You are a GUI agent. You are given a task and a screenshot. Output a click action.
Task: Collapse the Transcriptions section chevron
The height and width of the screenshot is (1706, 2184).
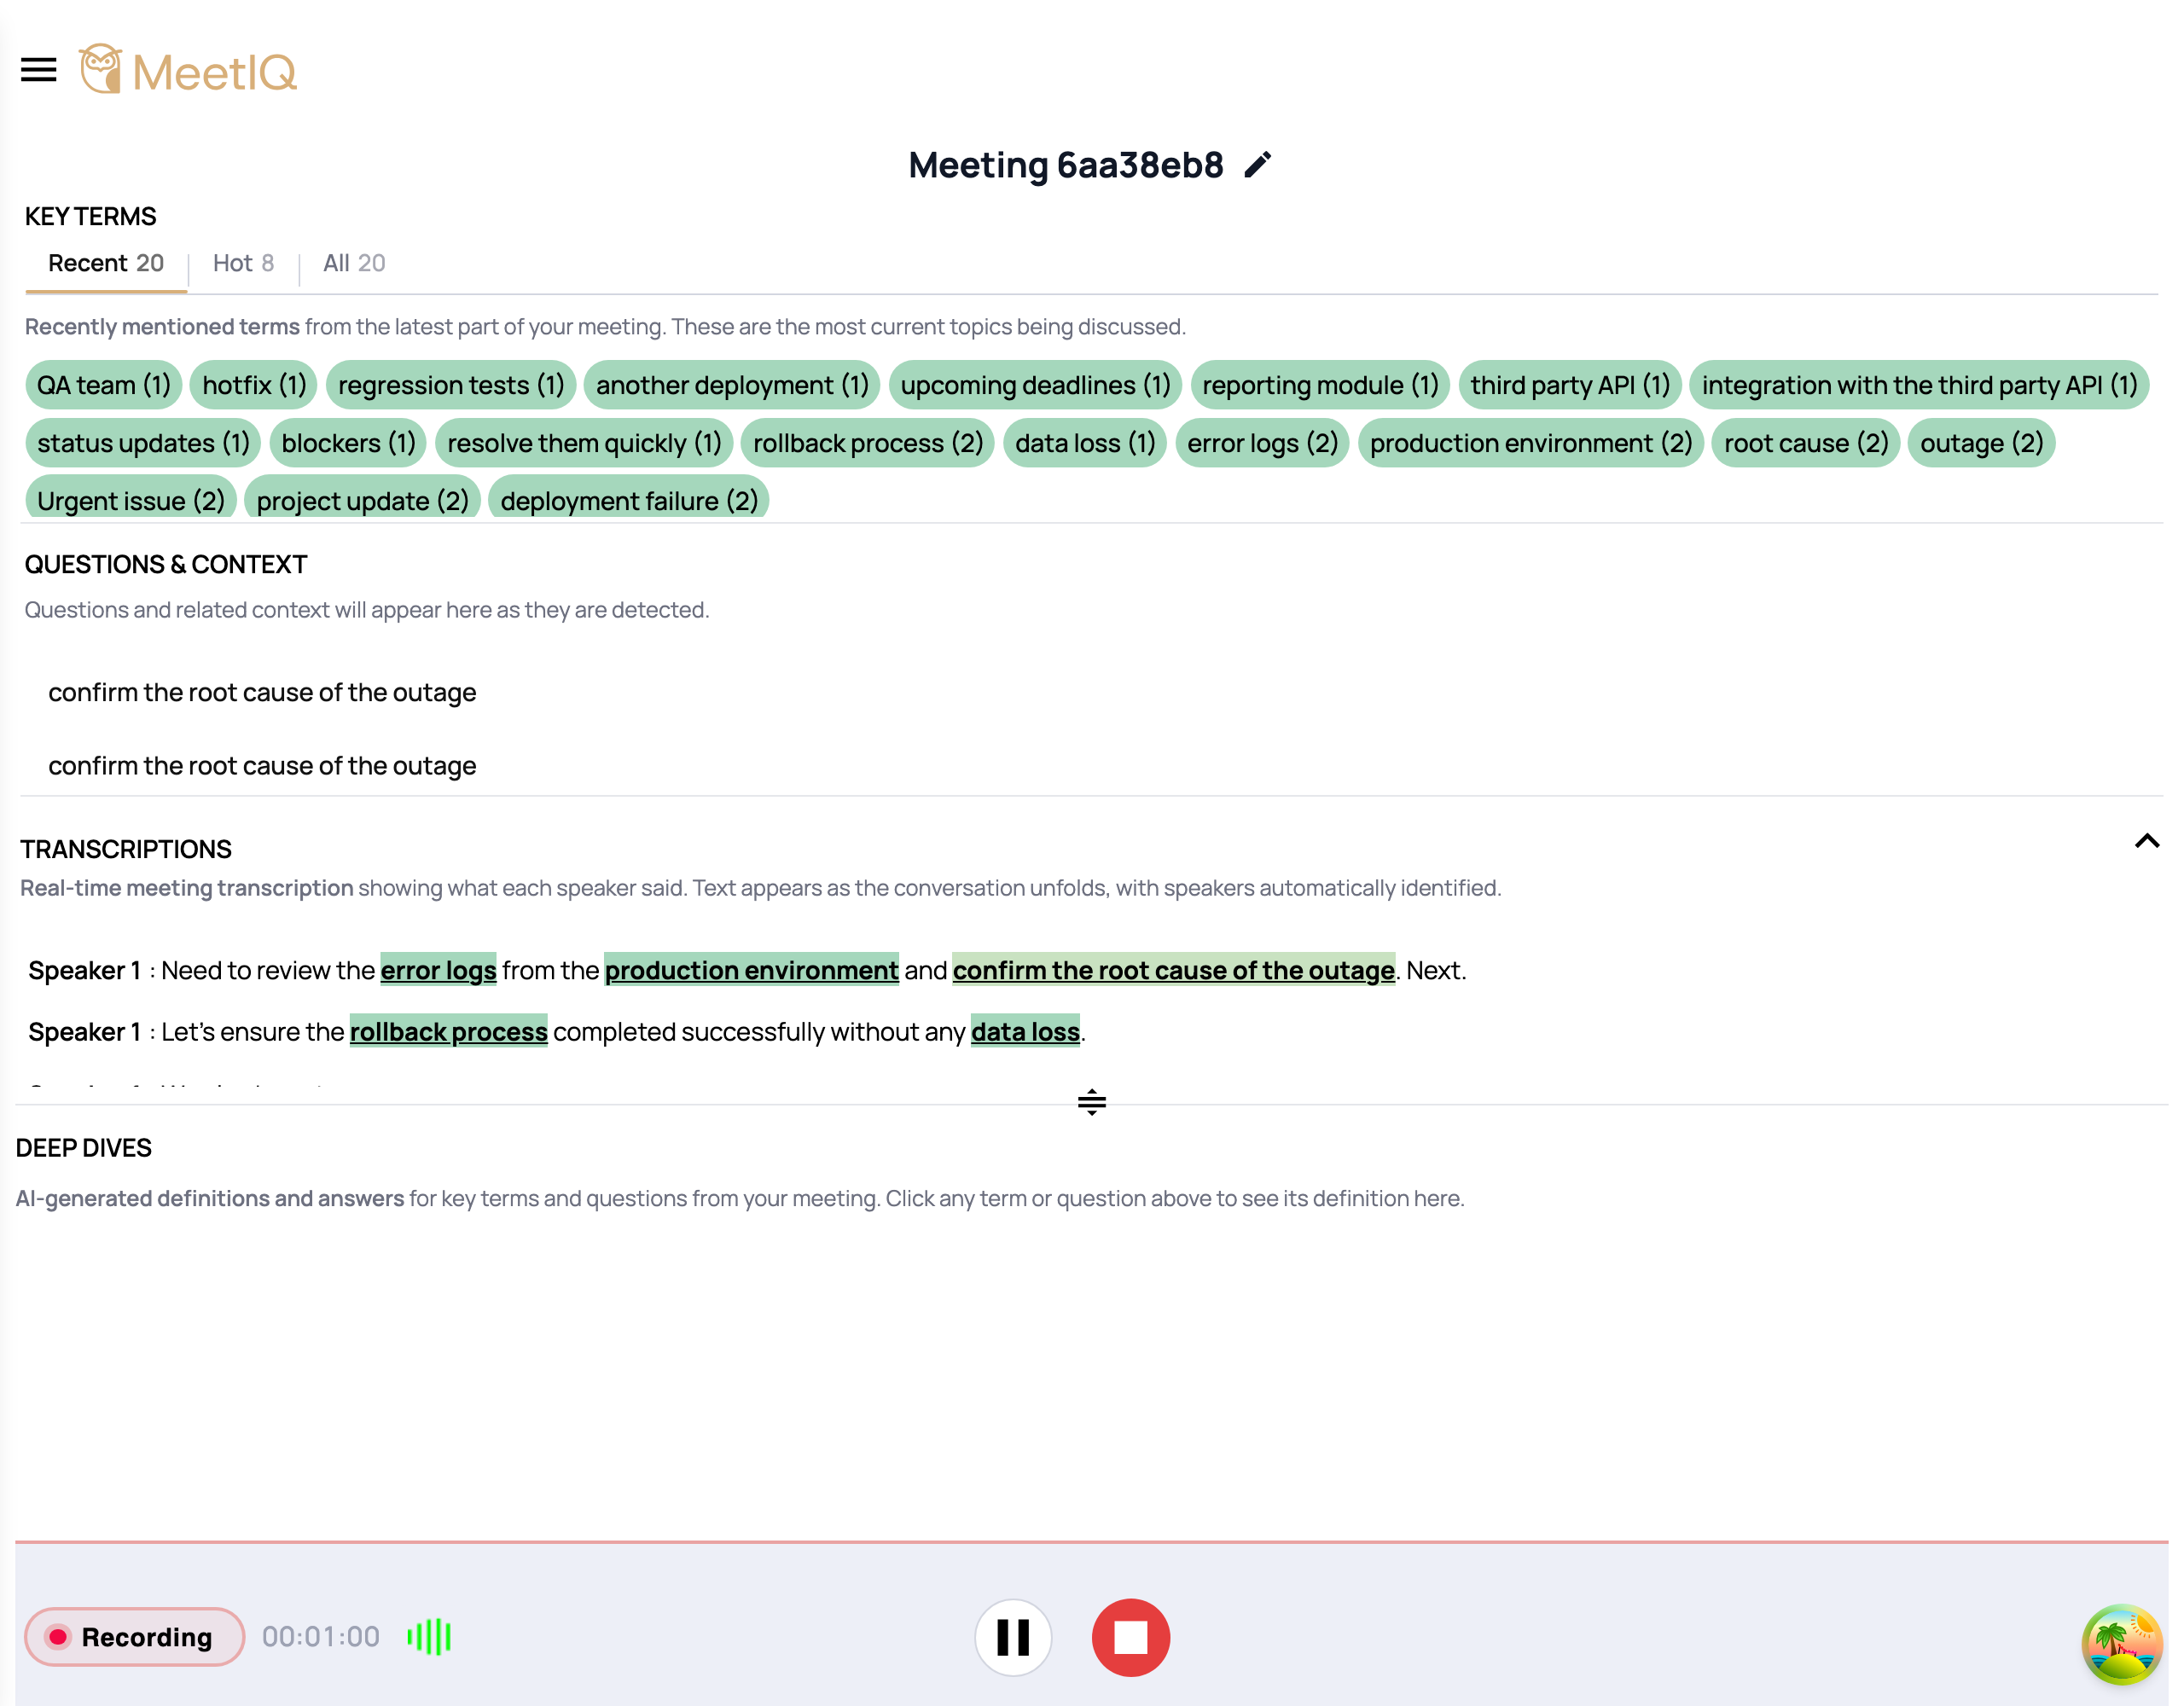coord(2146,841)
